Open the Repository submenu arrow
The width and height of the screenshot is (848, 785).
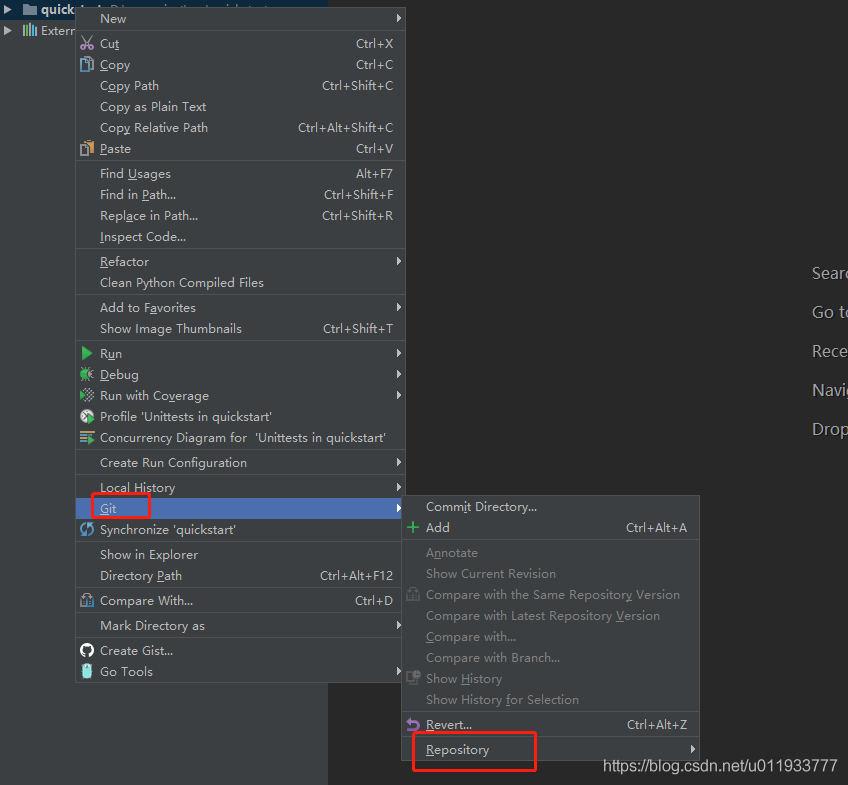pos(692,749)
